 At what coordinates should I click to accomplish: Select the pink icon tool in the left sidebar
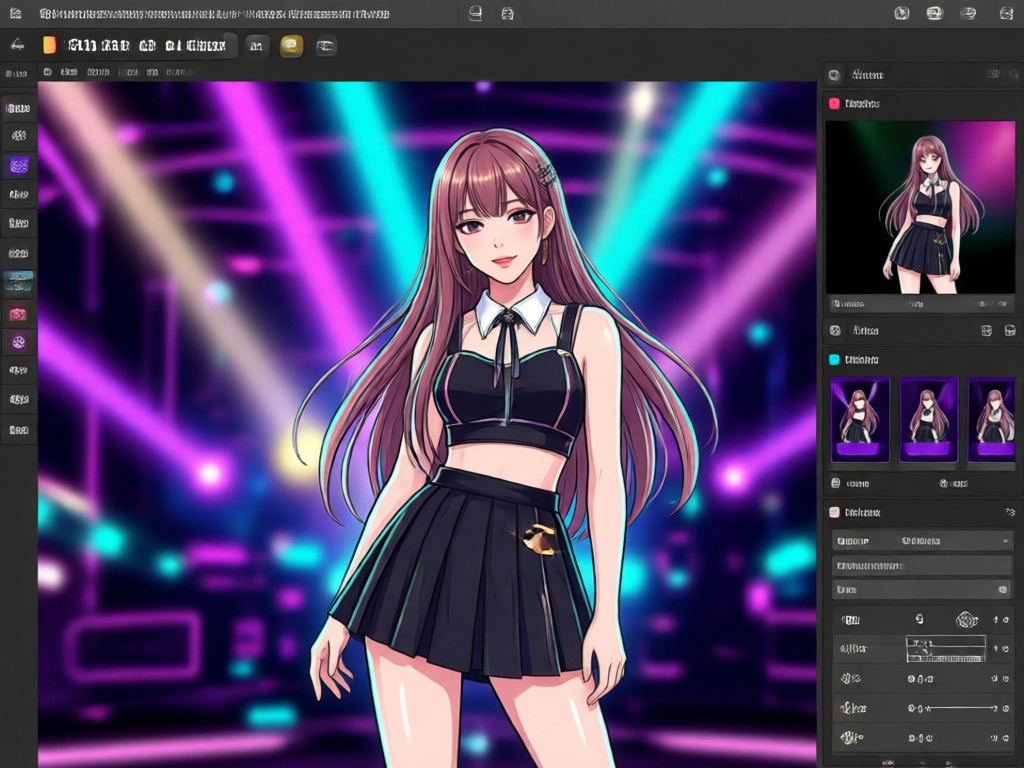tap(18, 314)
